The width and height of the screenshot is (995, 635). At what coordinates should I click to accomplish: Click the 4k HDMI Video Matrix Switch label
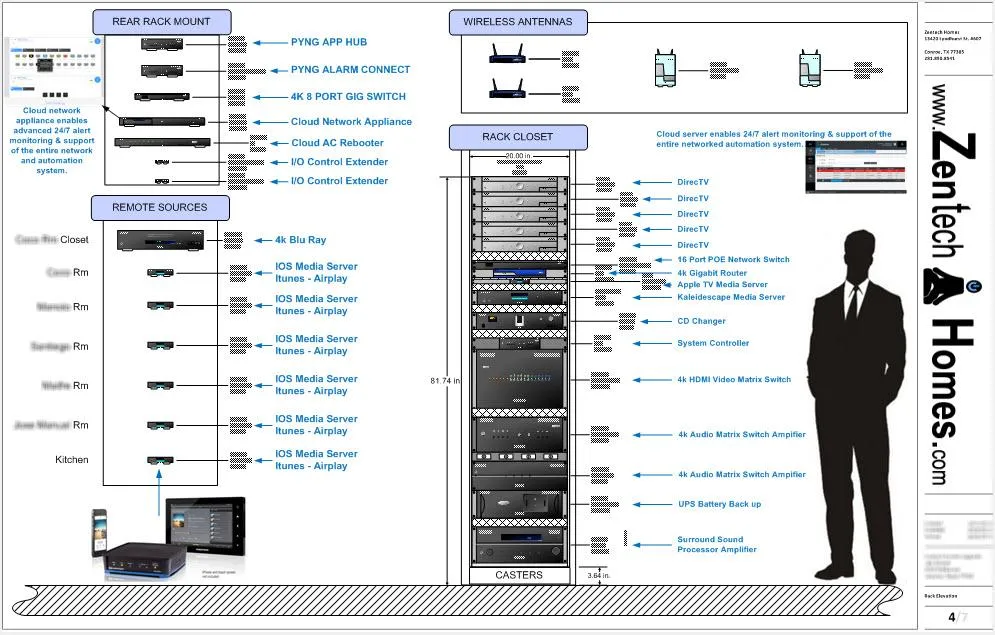click(734, 379)
